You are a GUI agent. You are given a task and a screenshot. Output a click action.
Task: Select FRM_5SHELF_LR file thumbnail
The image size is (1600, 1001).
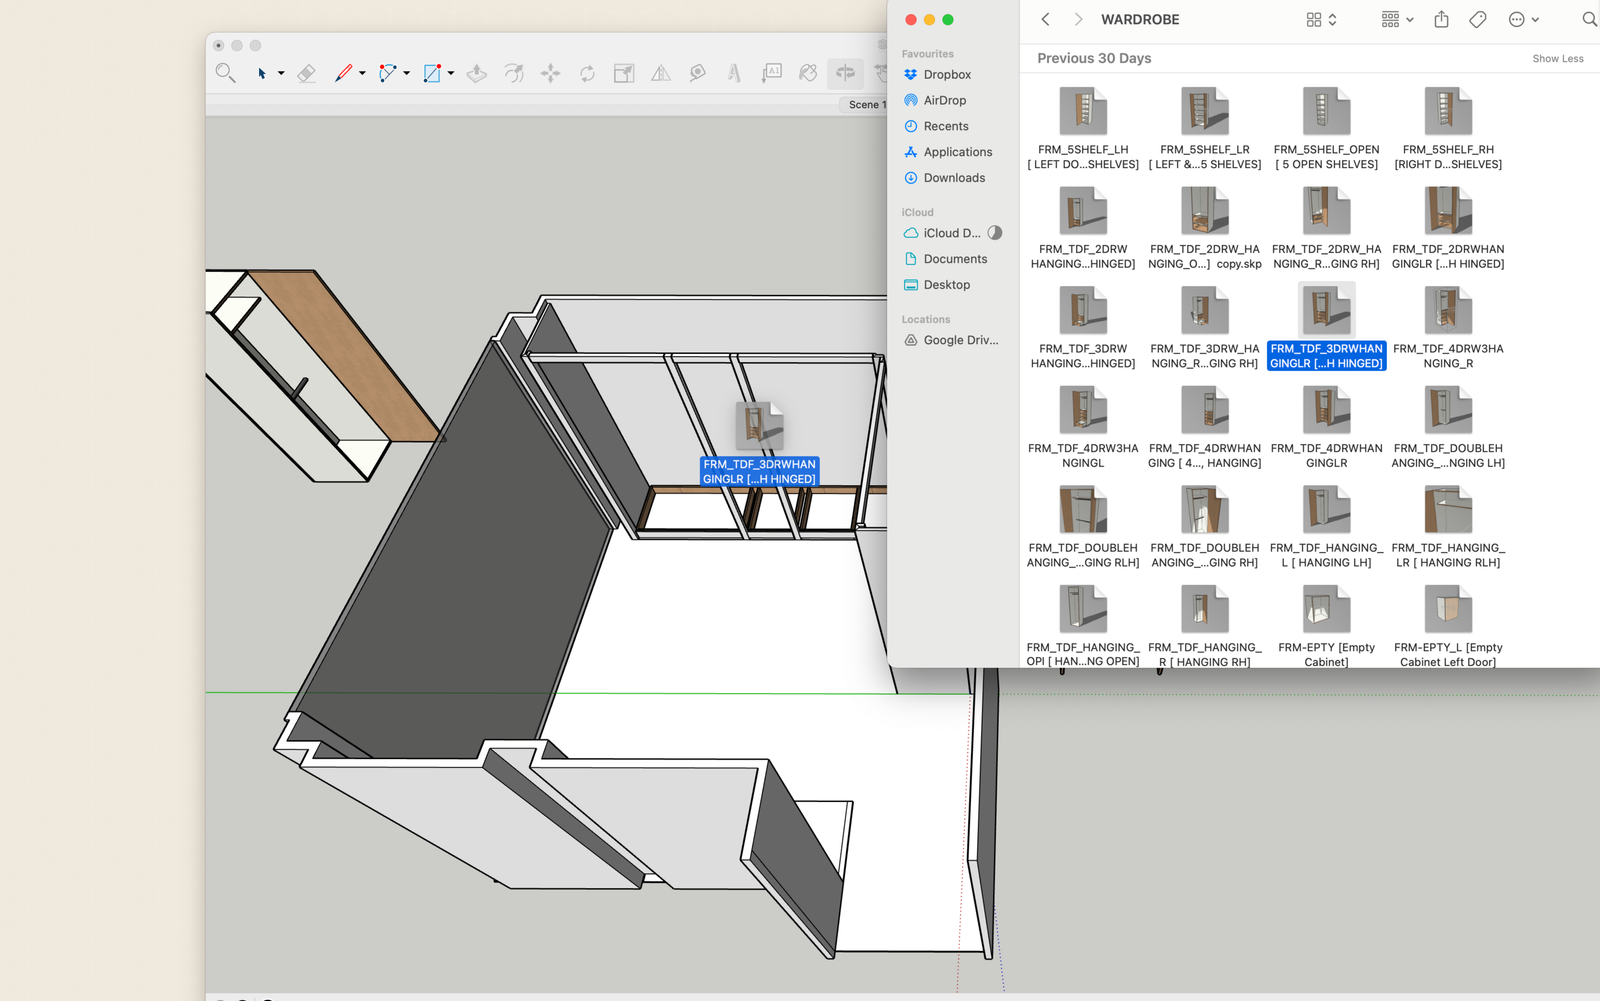1205,111
